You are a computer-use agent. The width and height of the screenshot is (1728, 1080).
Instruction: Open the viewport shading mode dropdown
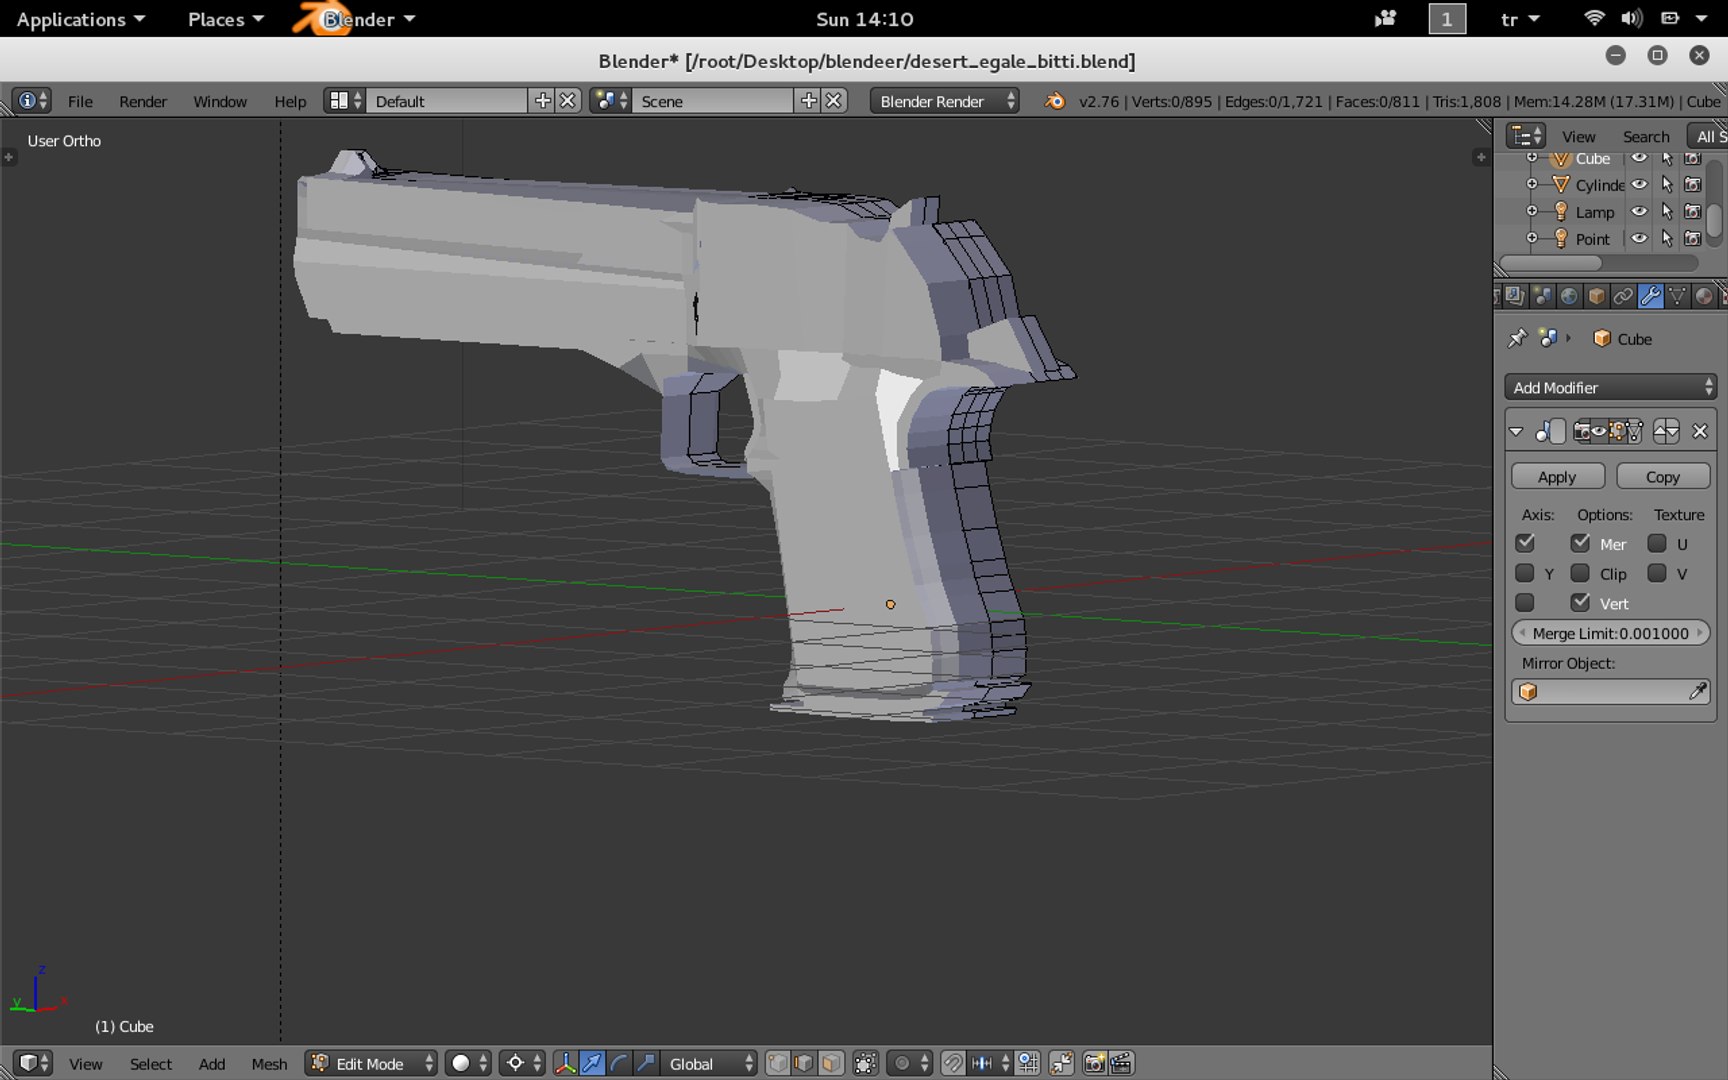click(467, 1063)
